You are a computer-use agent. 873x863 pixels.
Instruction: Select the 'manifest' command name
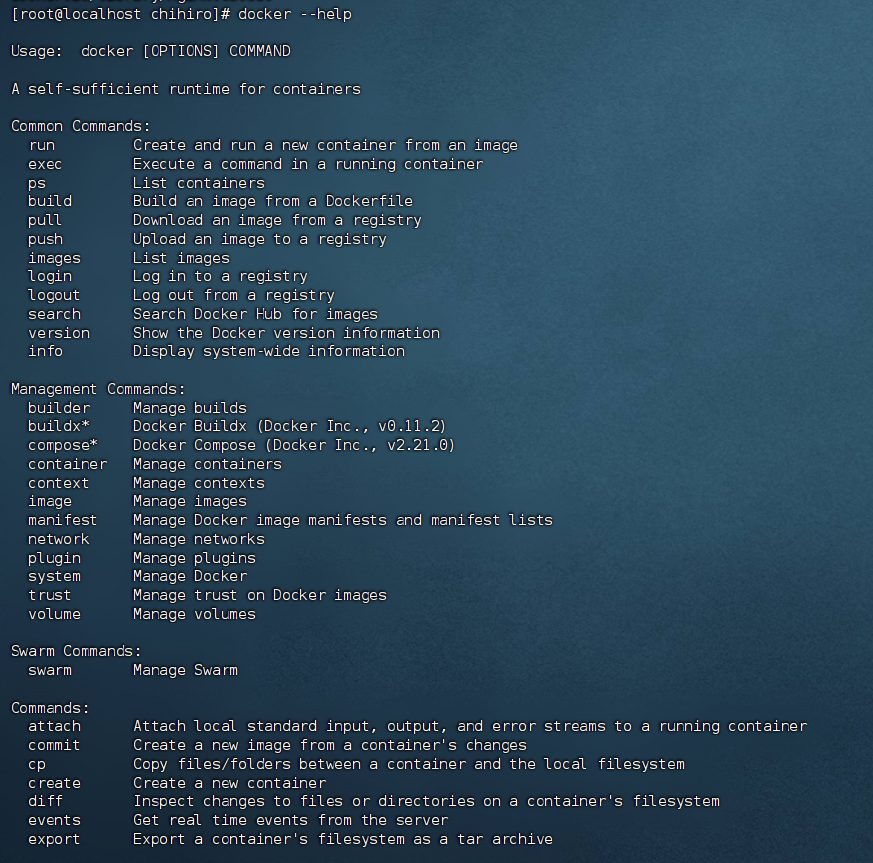(62, 520)
